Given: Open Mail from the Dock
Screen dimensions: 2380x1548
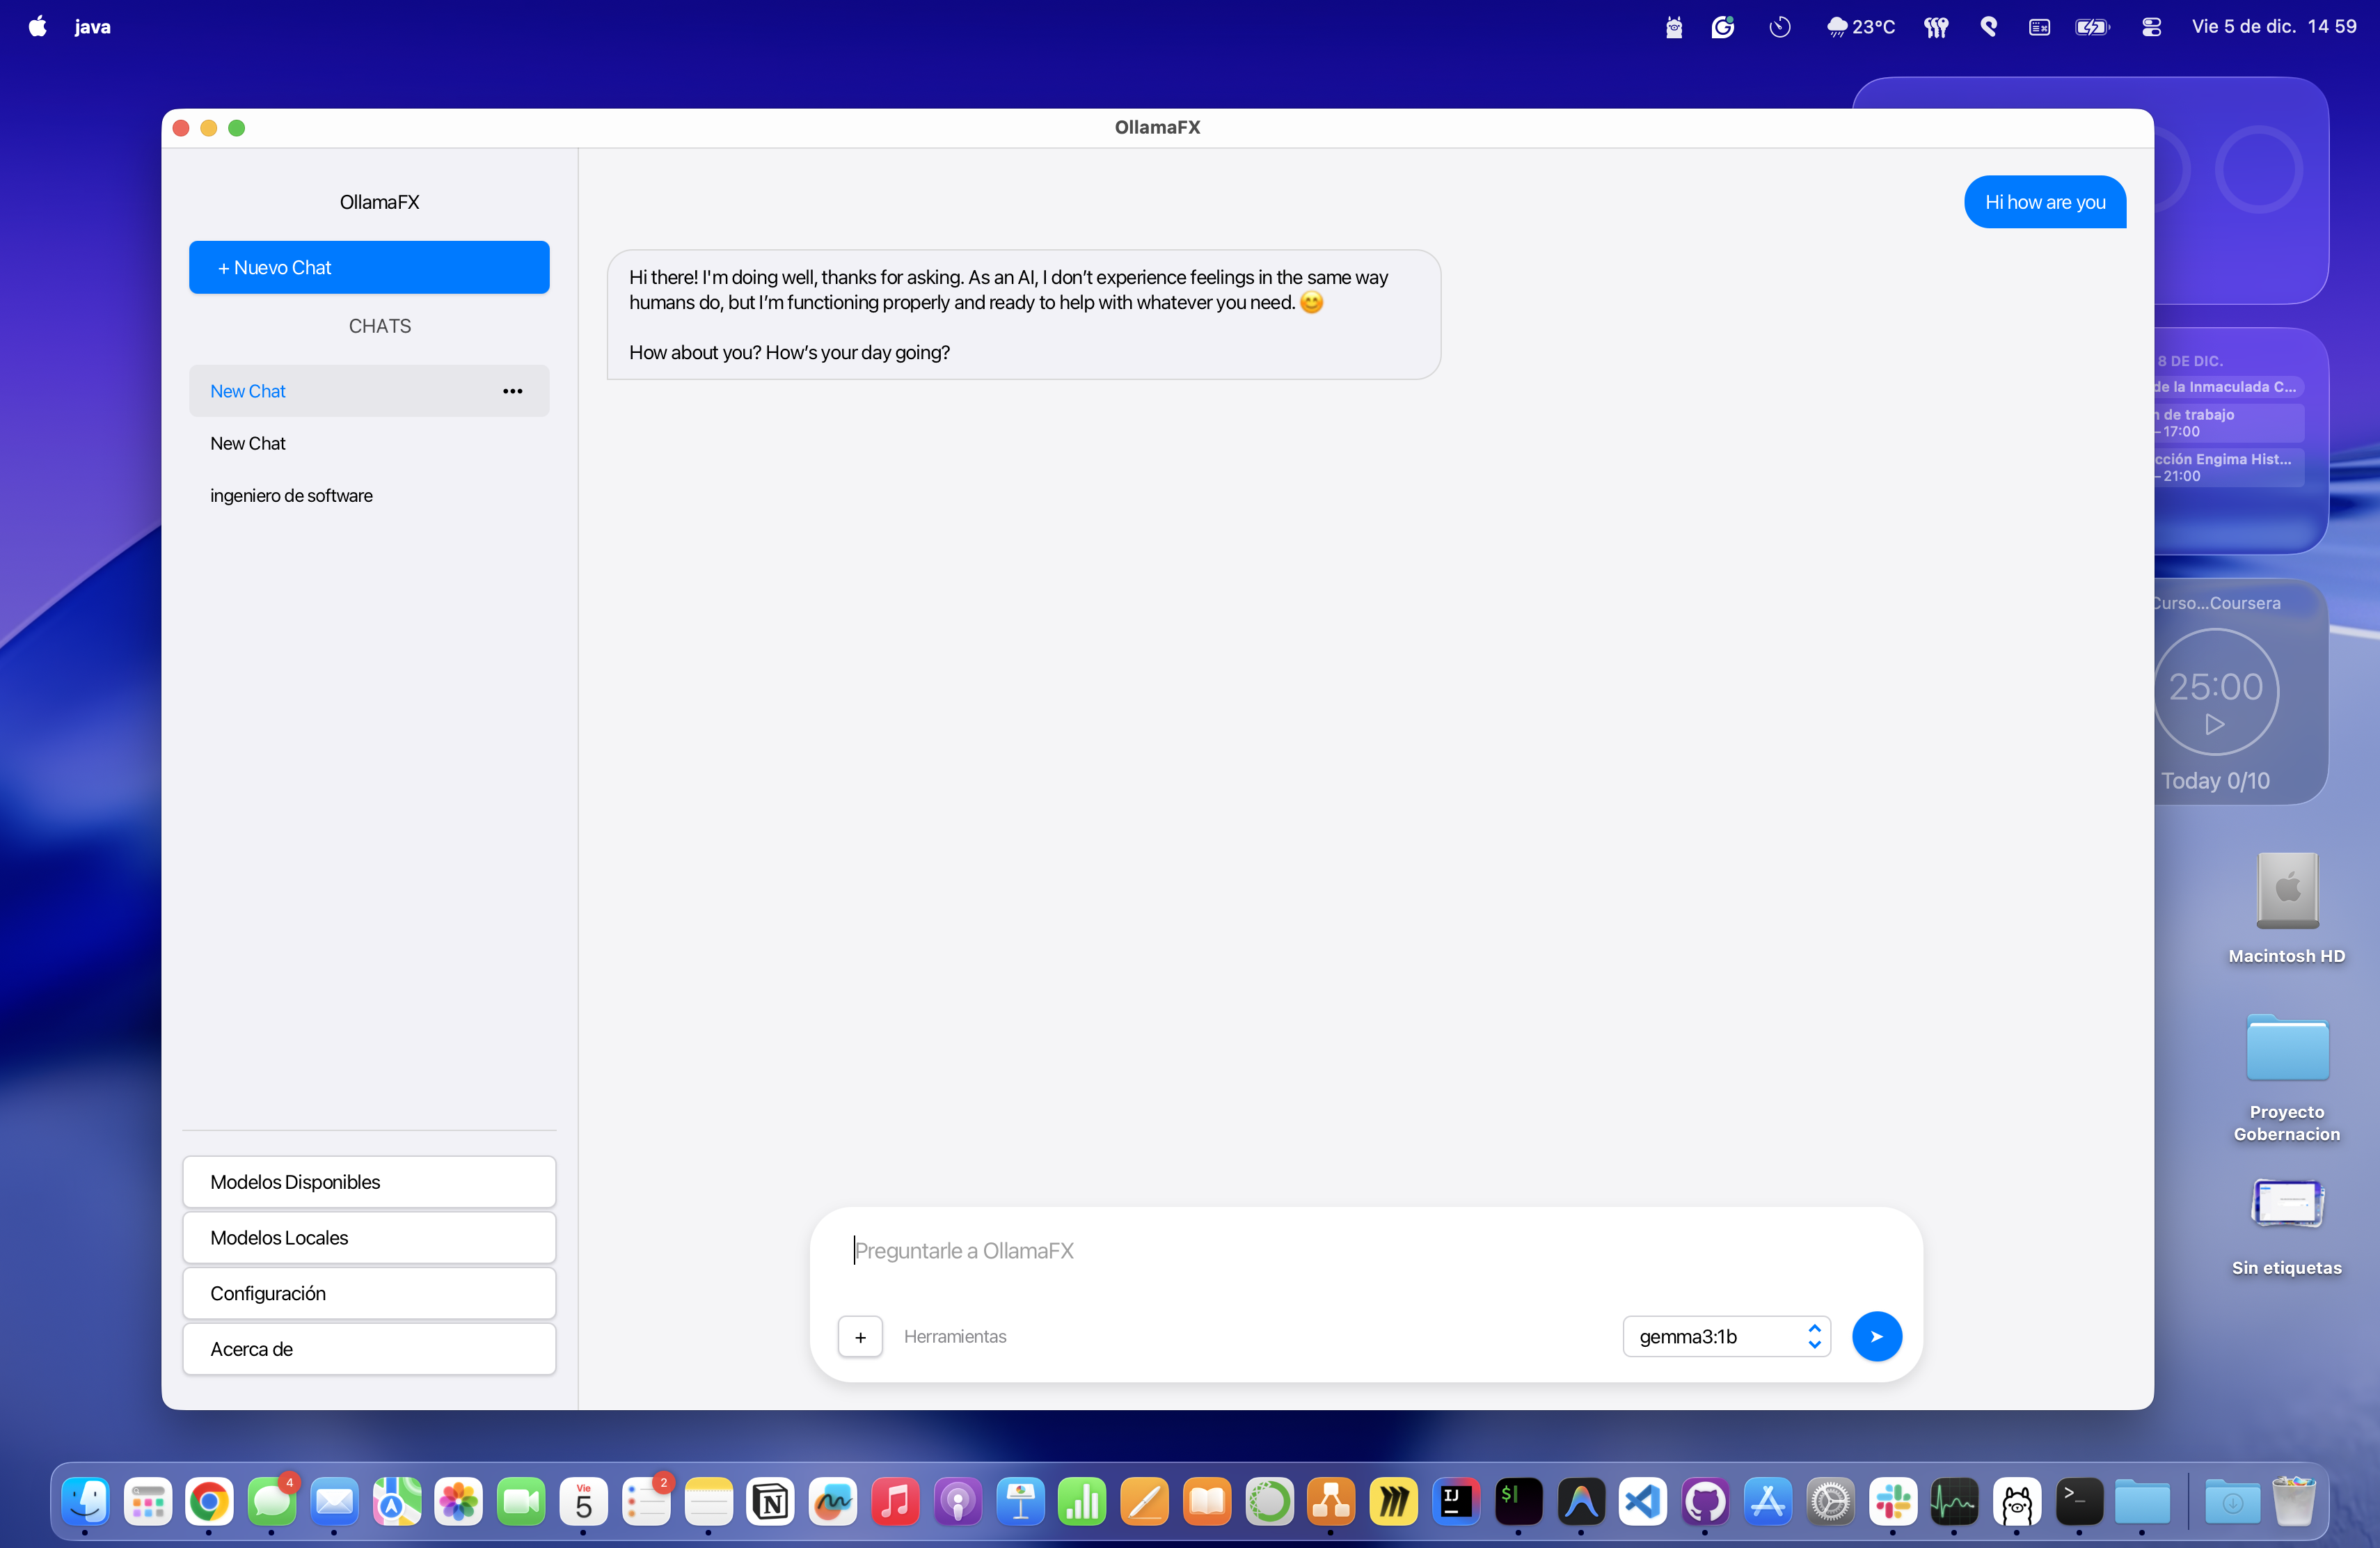Looking at the screenshot, I should [334, 1501].
